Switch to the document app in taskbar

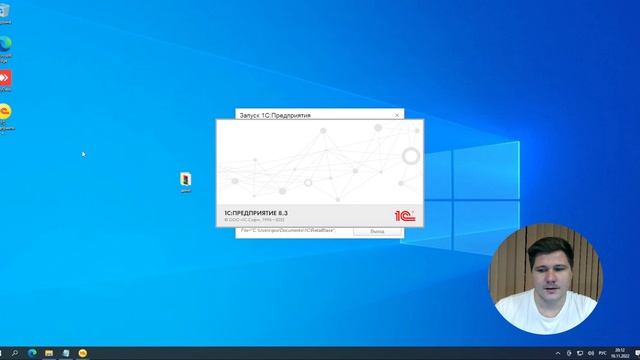pos(66,353)
